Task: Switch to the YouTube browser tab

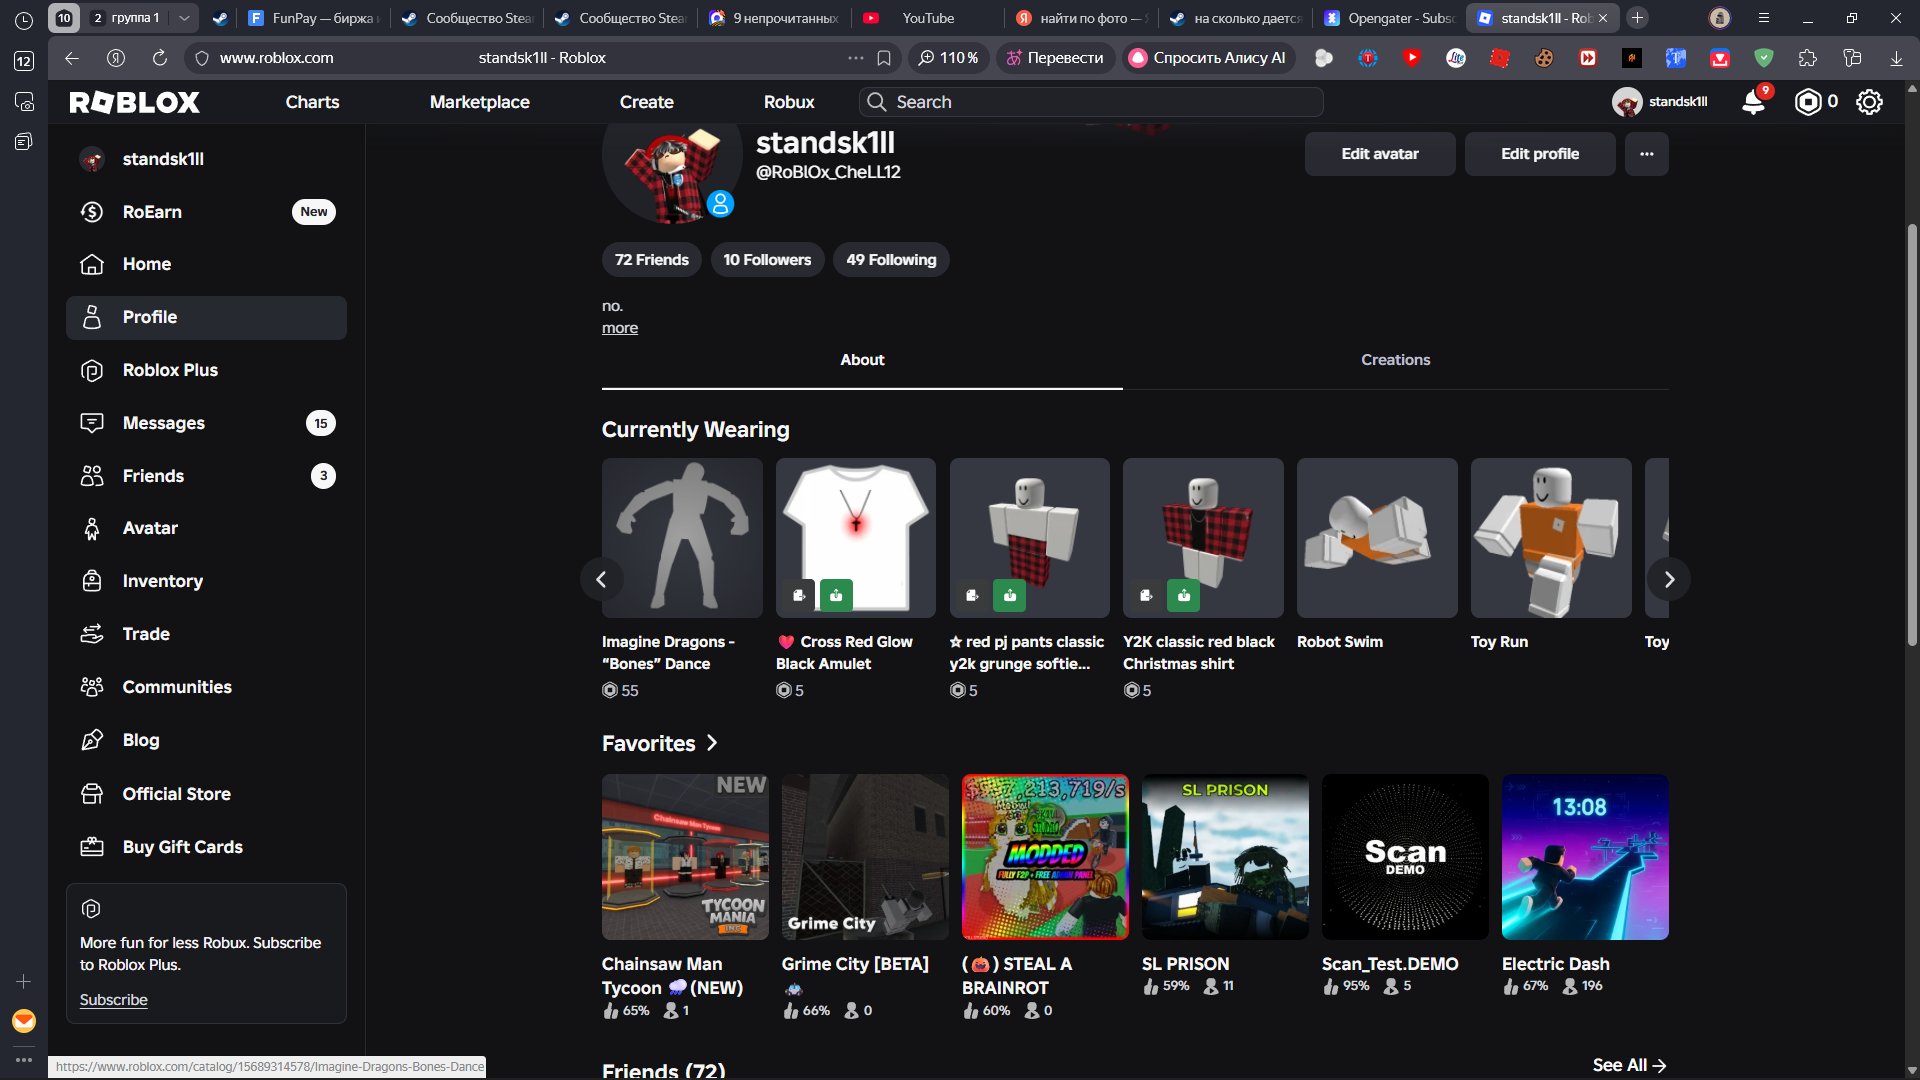Action: [x=927, y=18]
